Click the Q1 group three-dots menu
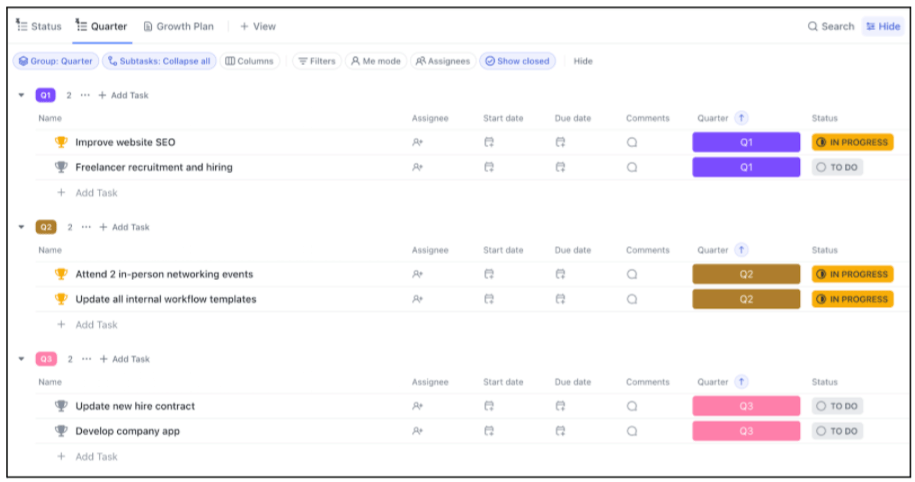The image size is (915, 482). [85, 95]
